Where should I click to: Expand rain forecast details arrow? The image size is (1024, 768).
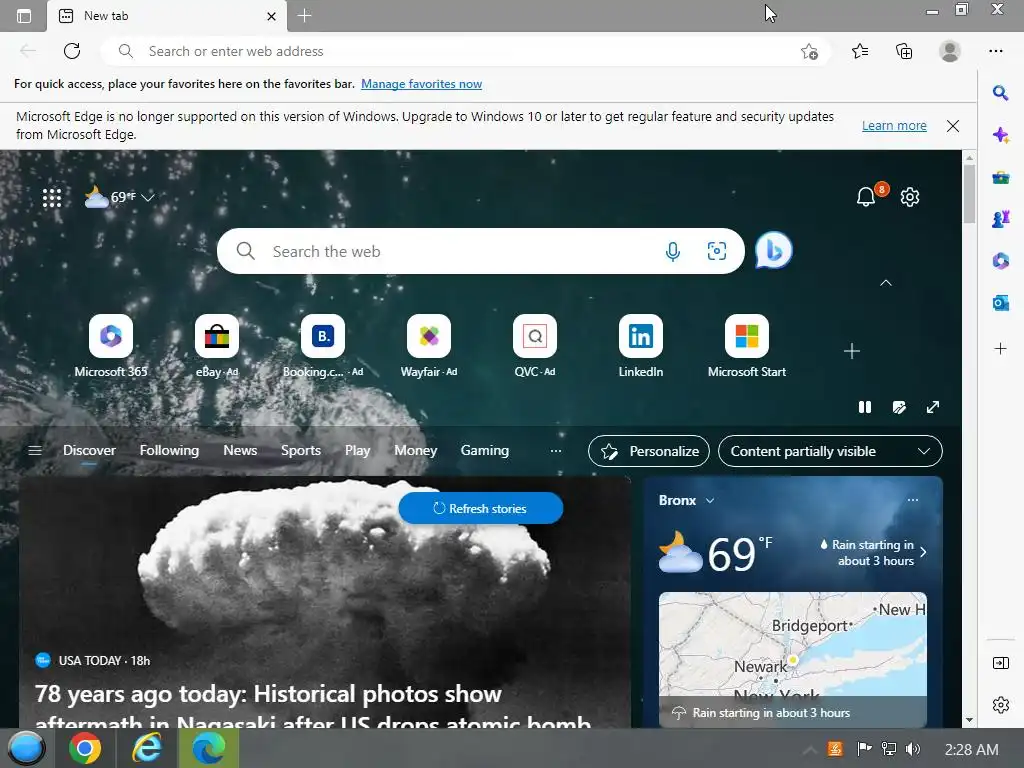tap(923, 552)
